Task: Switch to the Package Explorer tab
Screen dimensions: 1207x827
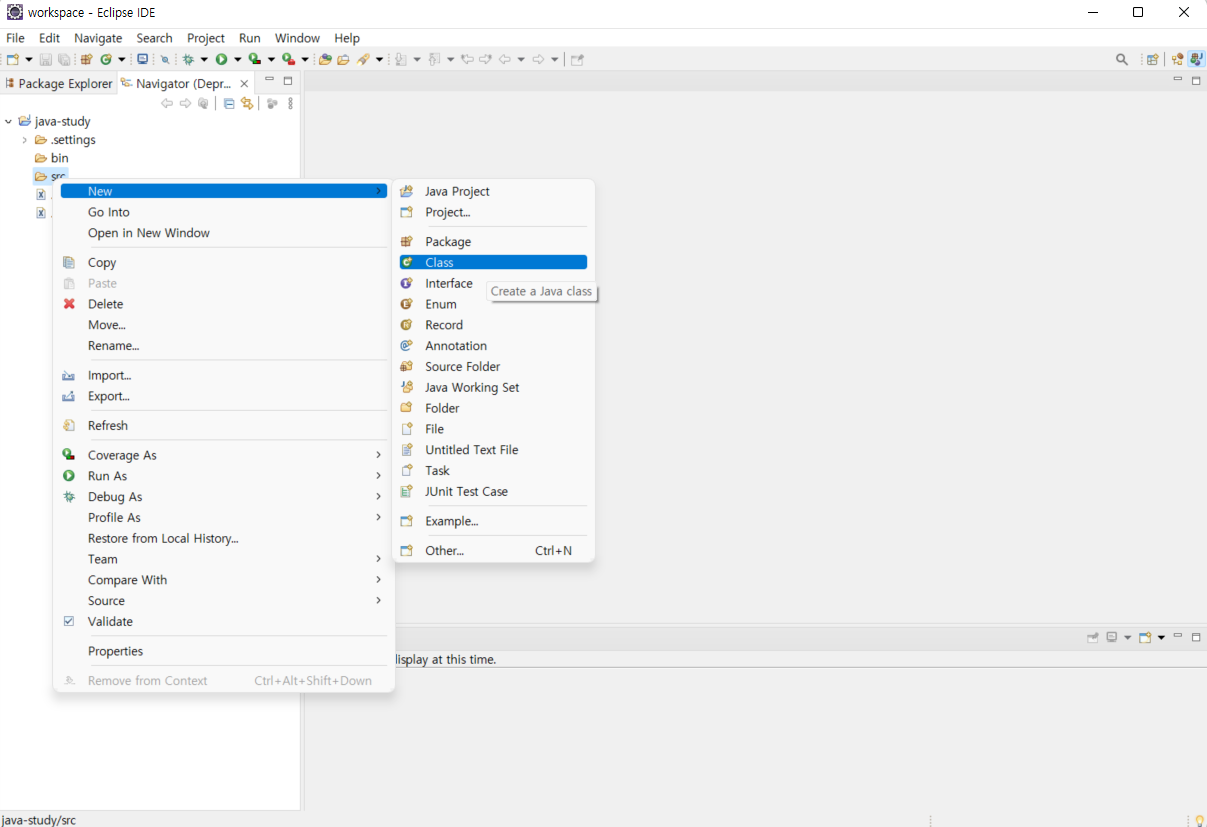Action: coord(59,84)
